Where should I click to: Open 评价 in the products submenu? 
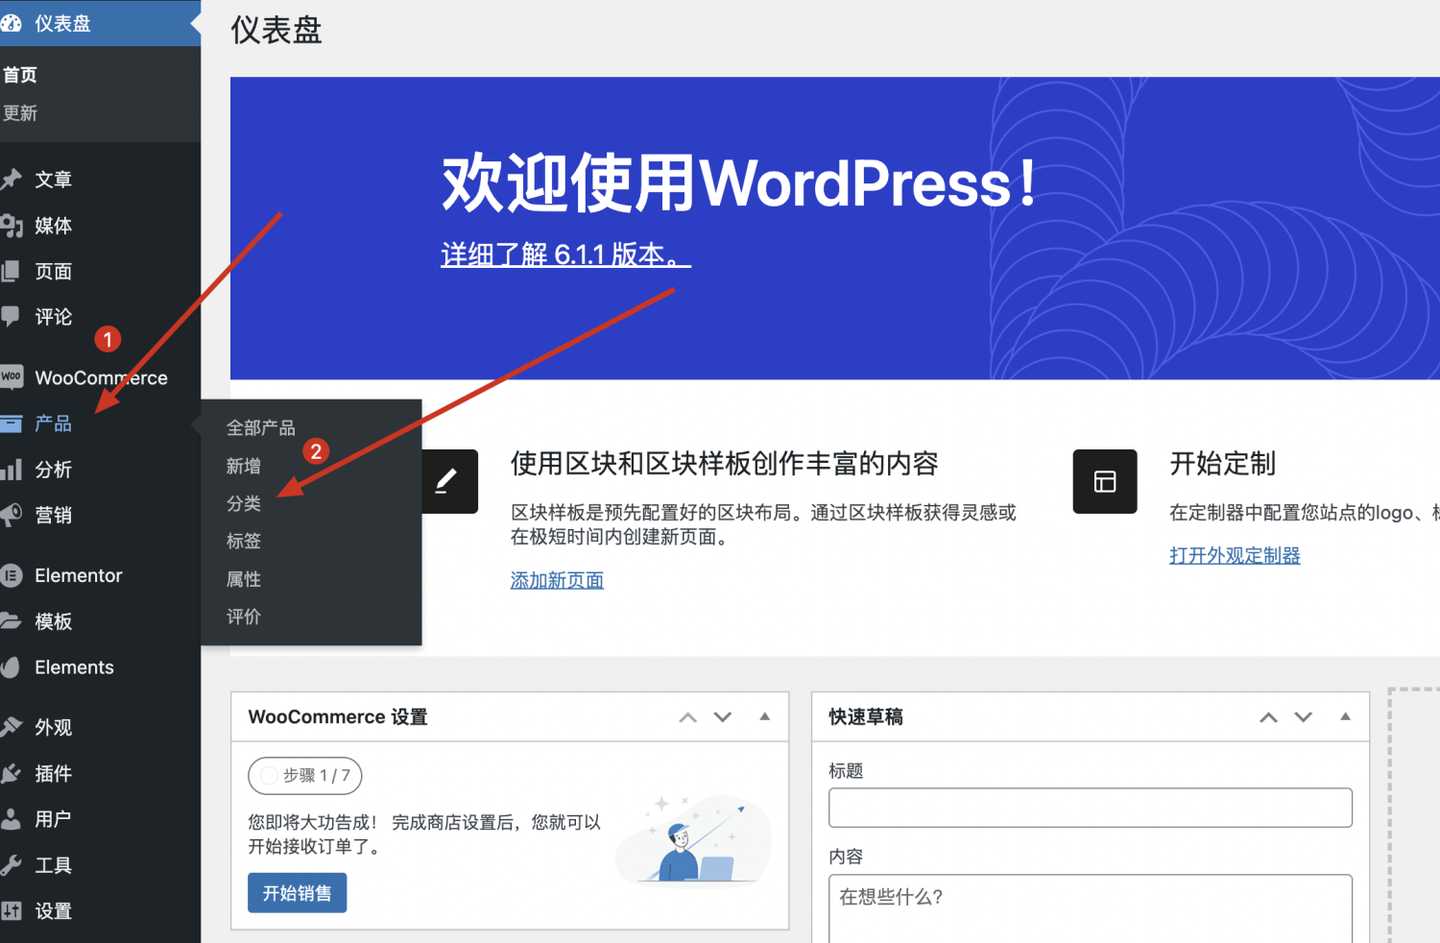point(243,617)
